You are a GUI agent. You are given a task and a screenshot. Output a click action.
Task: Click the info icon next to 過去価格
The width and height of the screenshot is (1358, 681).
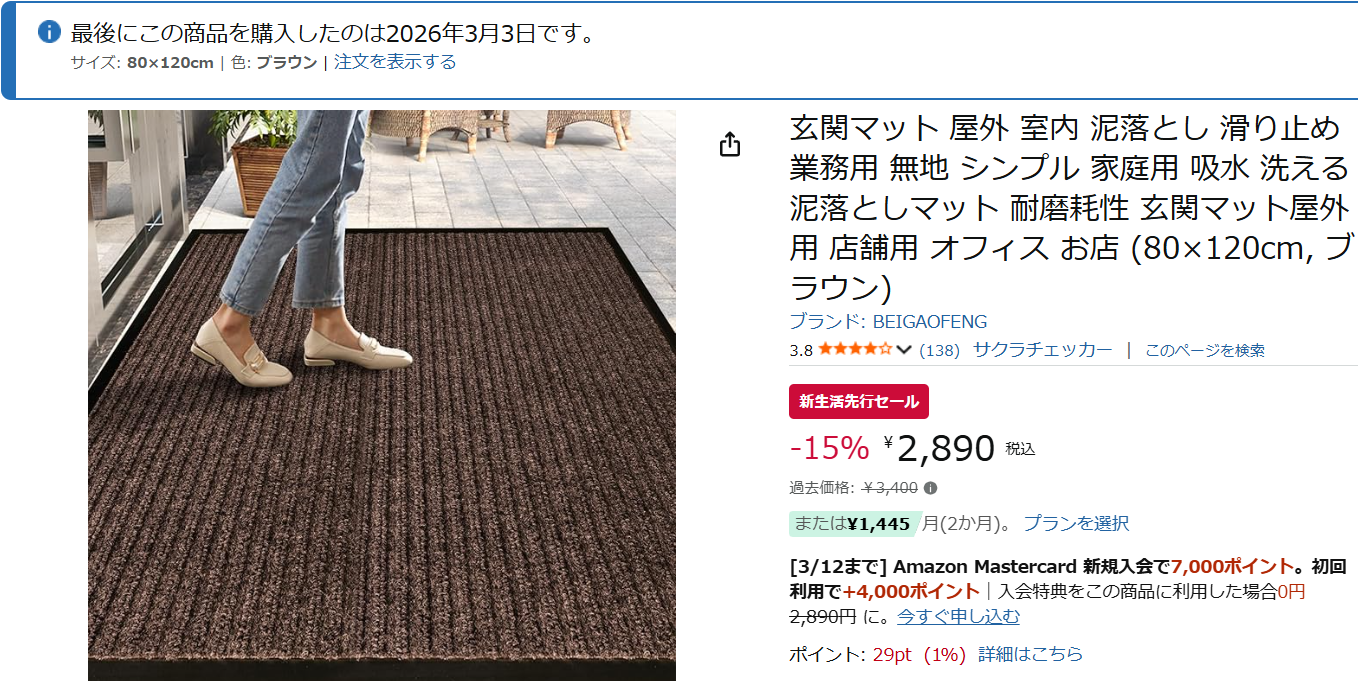click(930, 488)
